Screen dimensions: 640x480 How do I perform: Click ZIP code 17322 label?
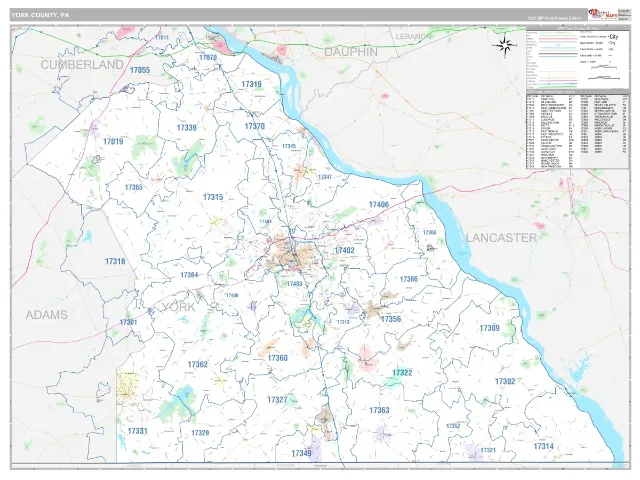(402, 373)
